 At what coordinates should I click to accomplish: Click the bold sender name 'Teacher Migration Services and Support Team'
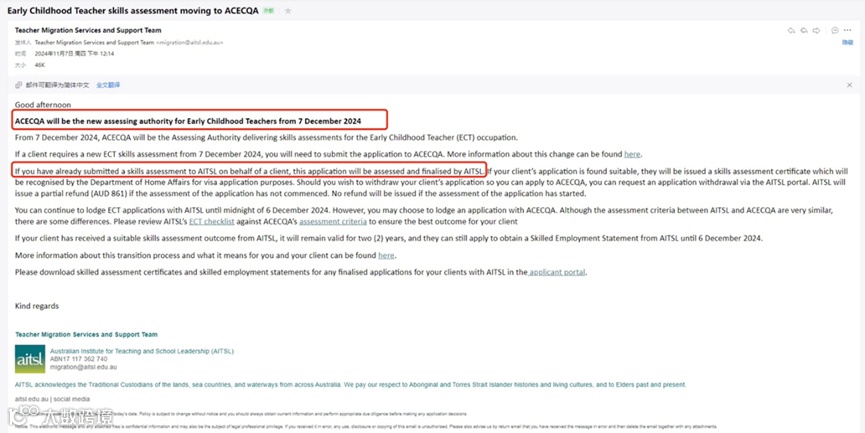pyautogui.click(x=88, y=30)
